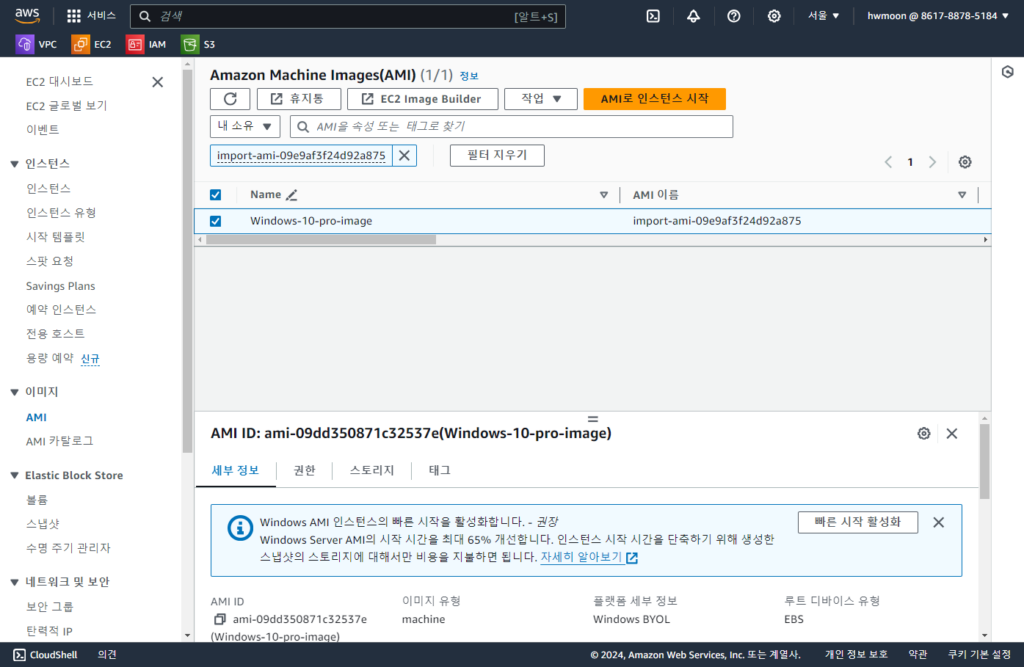Refresh the AMI list
This screenshot has height=667, width=1024.
pos(230,99)
